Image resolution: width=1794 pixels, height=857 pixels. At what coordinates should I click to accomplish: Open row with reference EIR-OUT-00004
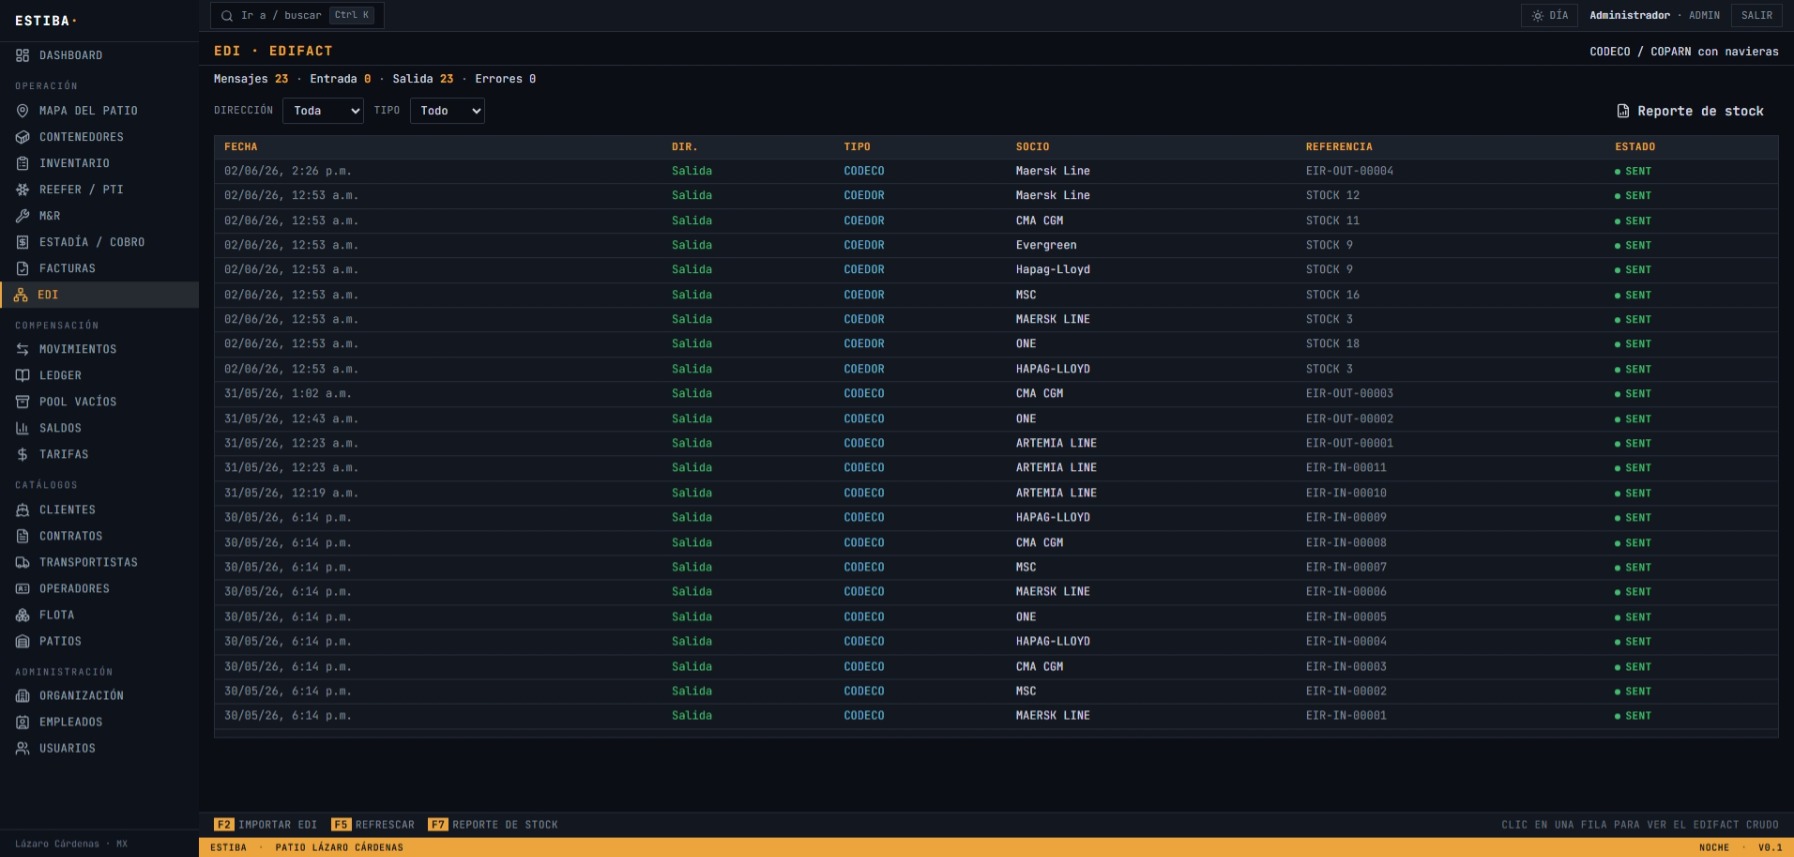996,171
